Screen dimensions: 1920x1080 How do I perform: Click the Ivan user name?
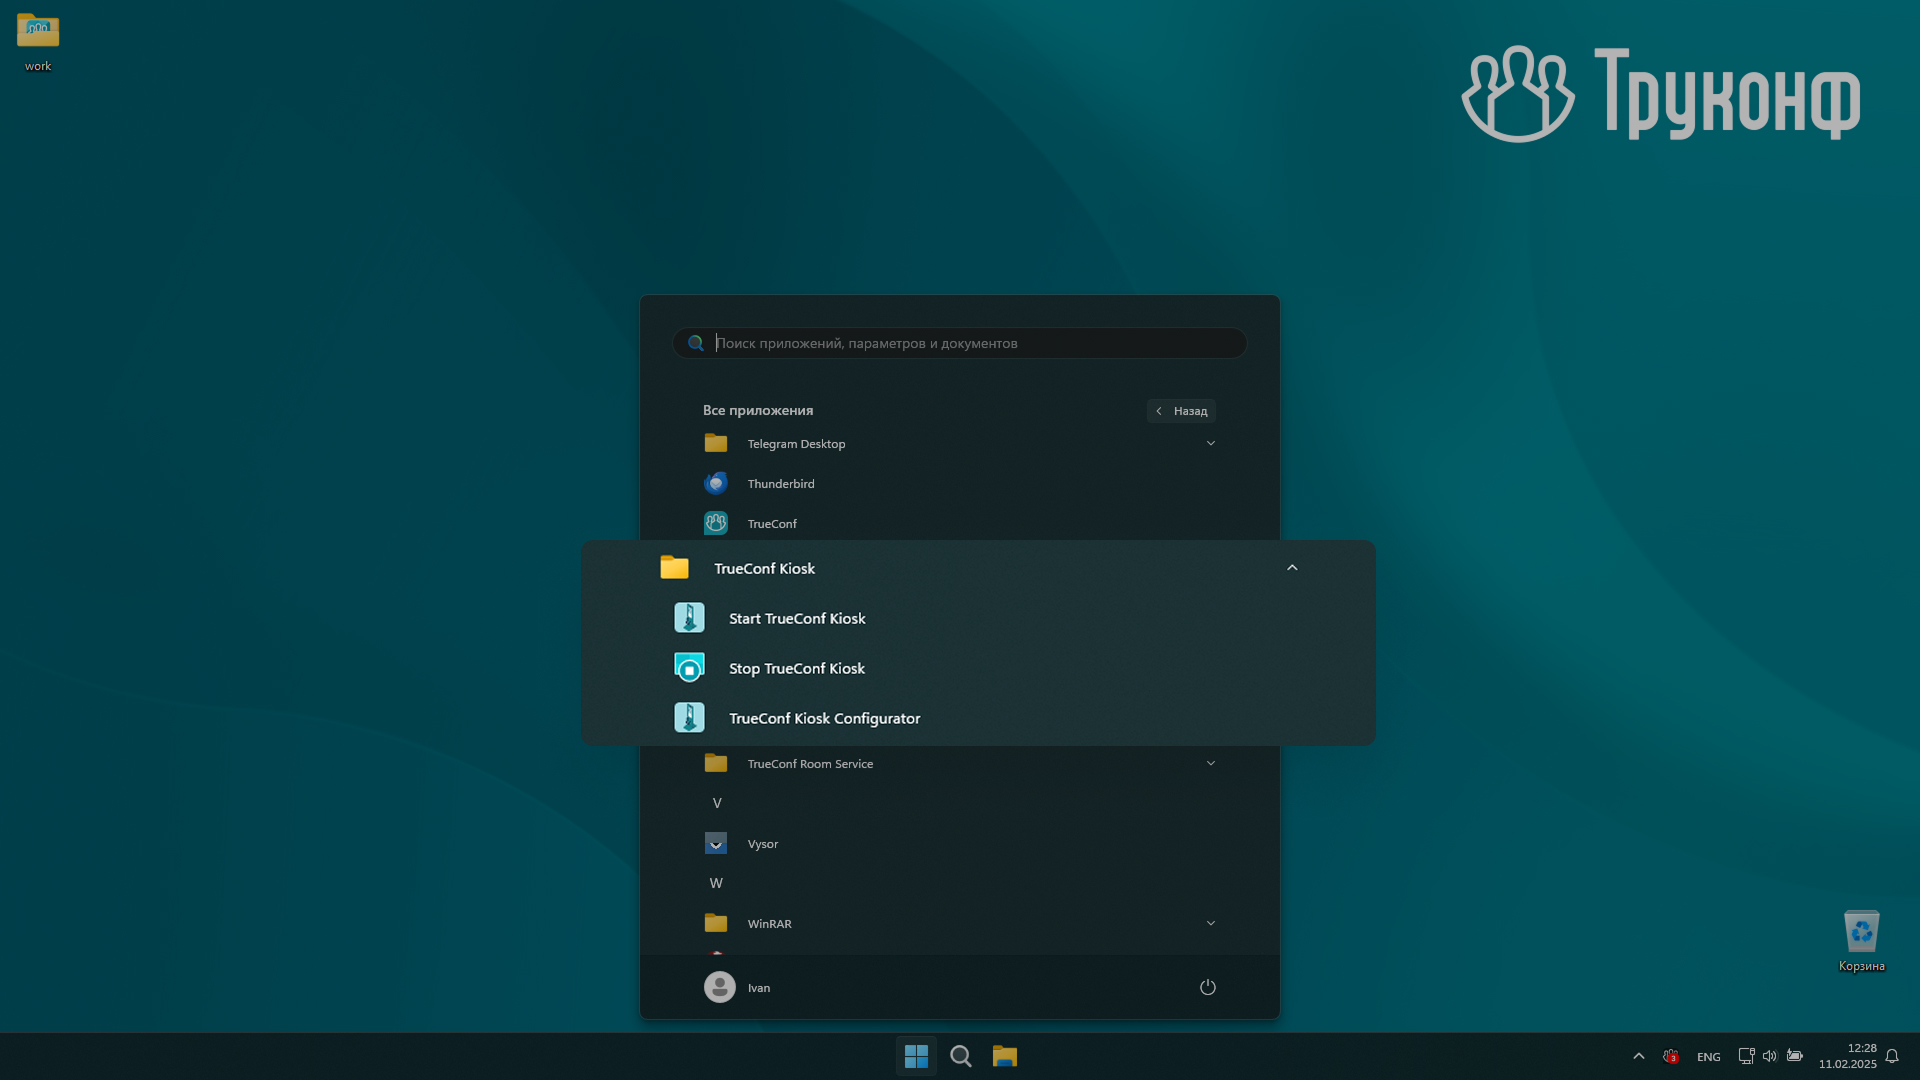pyautogui.click(x=759, y=988)
